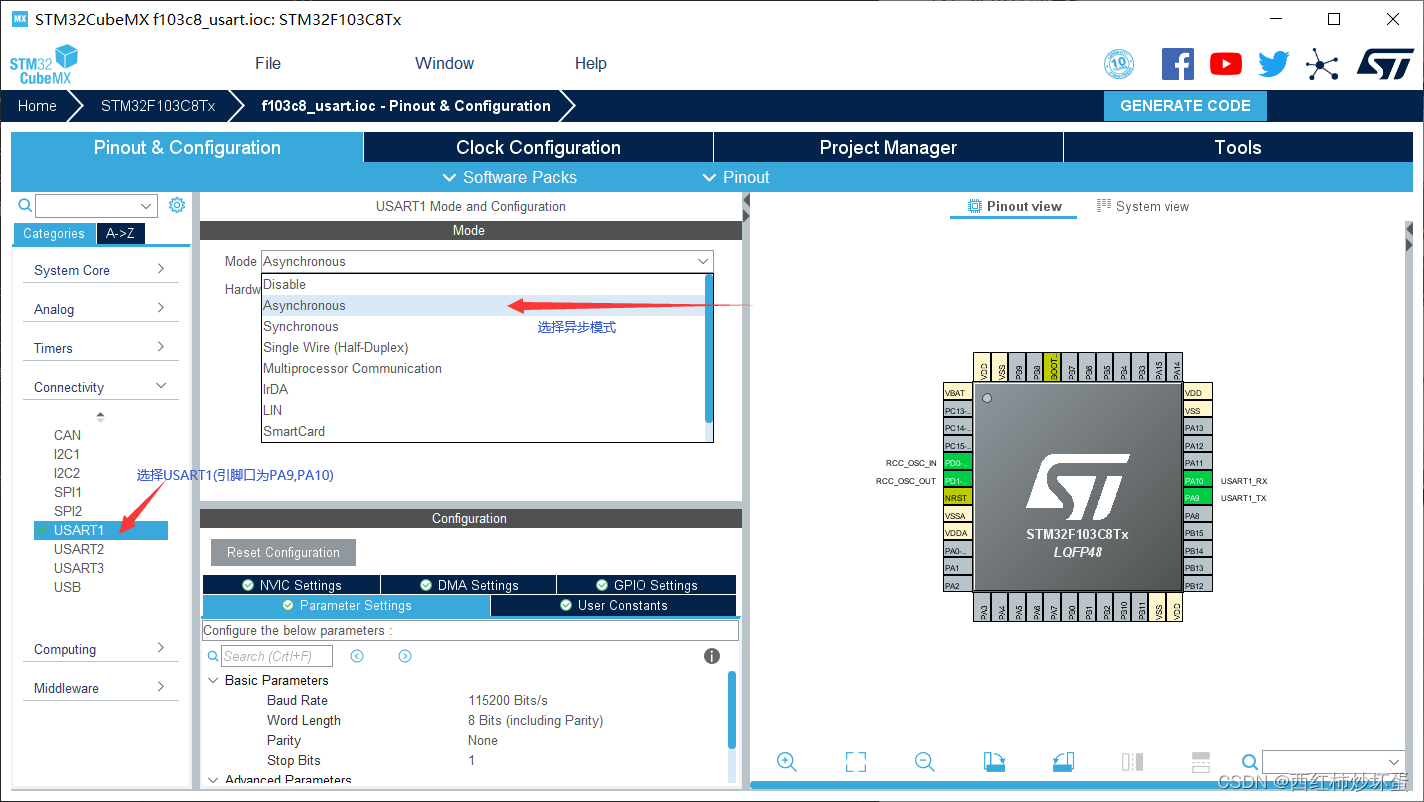The height and width of the screenshot is (802, 1424).
Task: Open the Window menu
Action: click(x=444, y=63)
